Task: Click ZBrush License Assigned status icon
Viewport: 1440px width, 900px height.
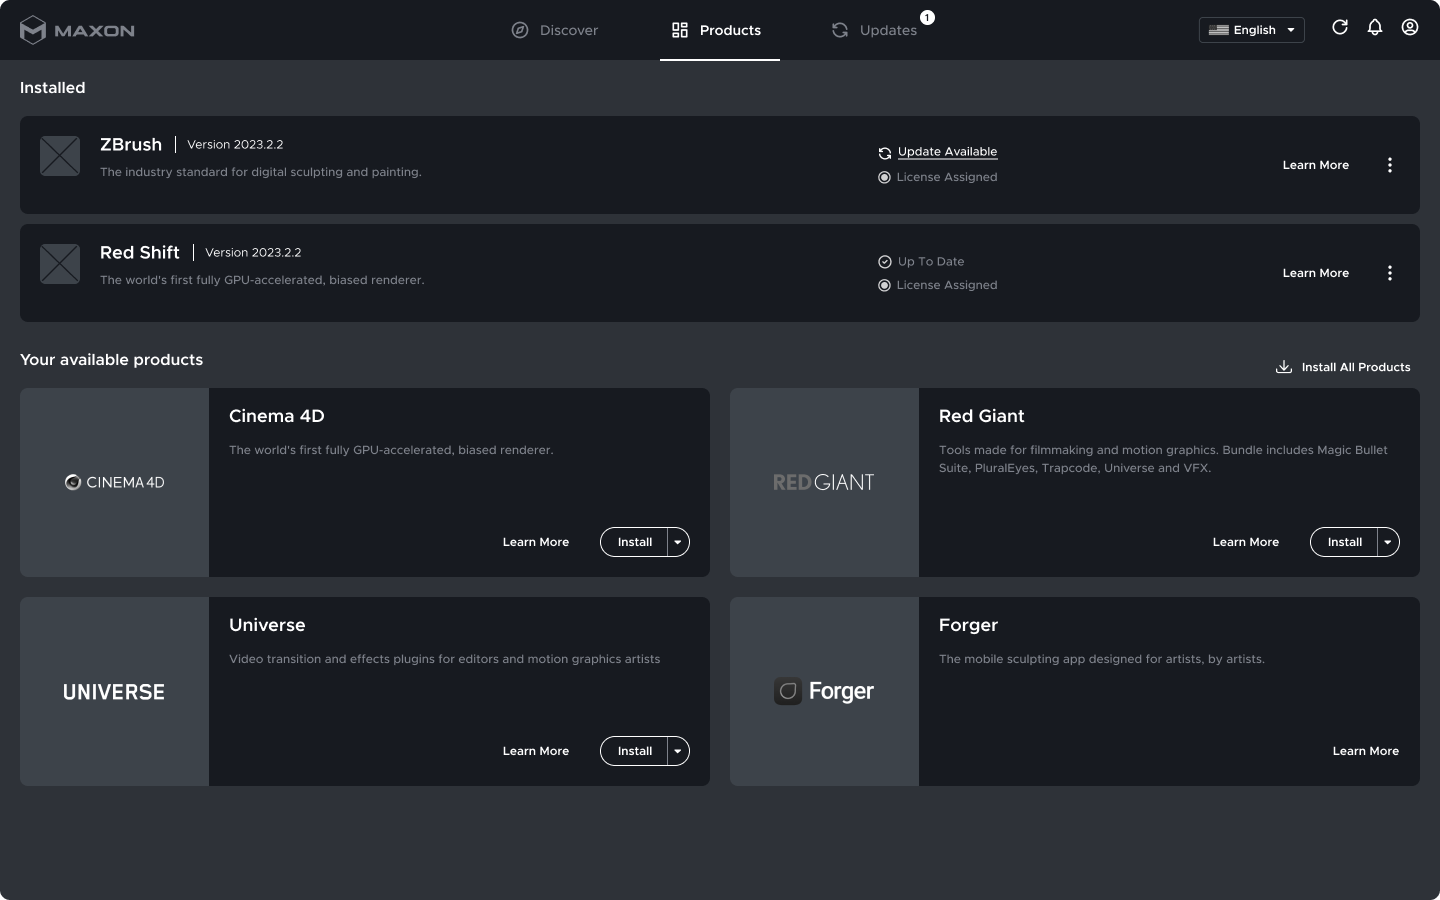Action: [x=885, y=178]
